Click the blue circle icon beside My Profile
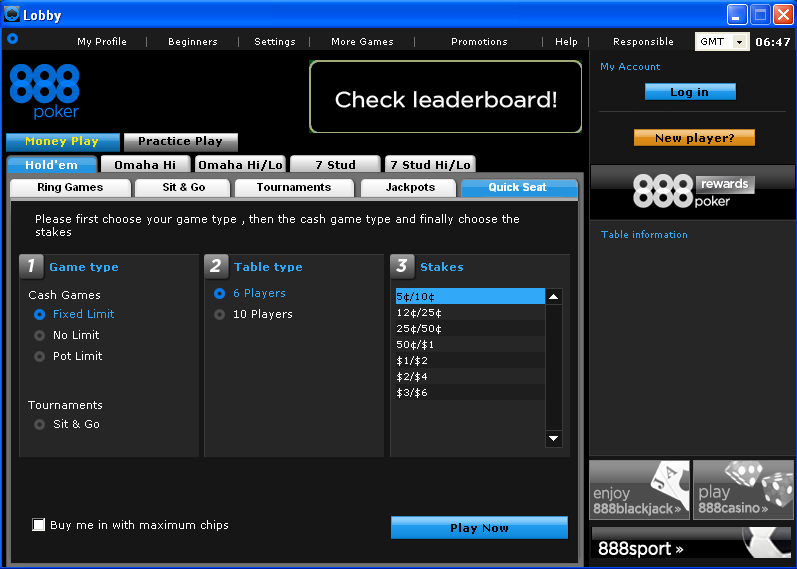Screen dimensions: 797x569 click(x=13, y=38)
